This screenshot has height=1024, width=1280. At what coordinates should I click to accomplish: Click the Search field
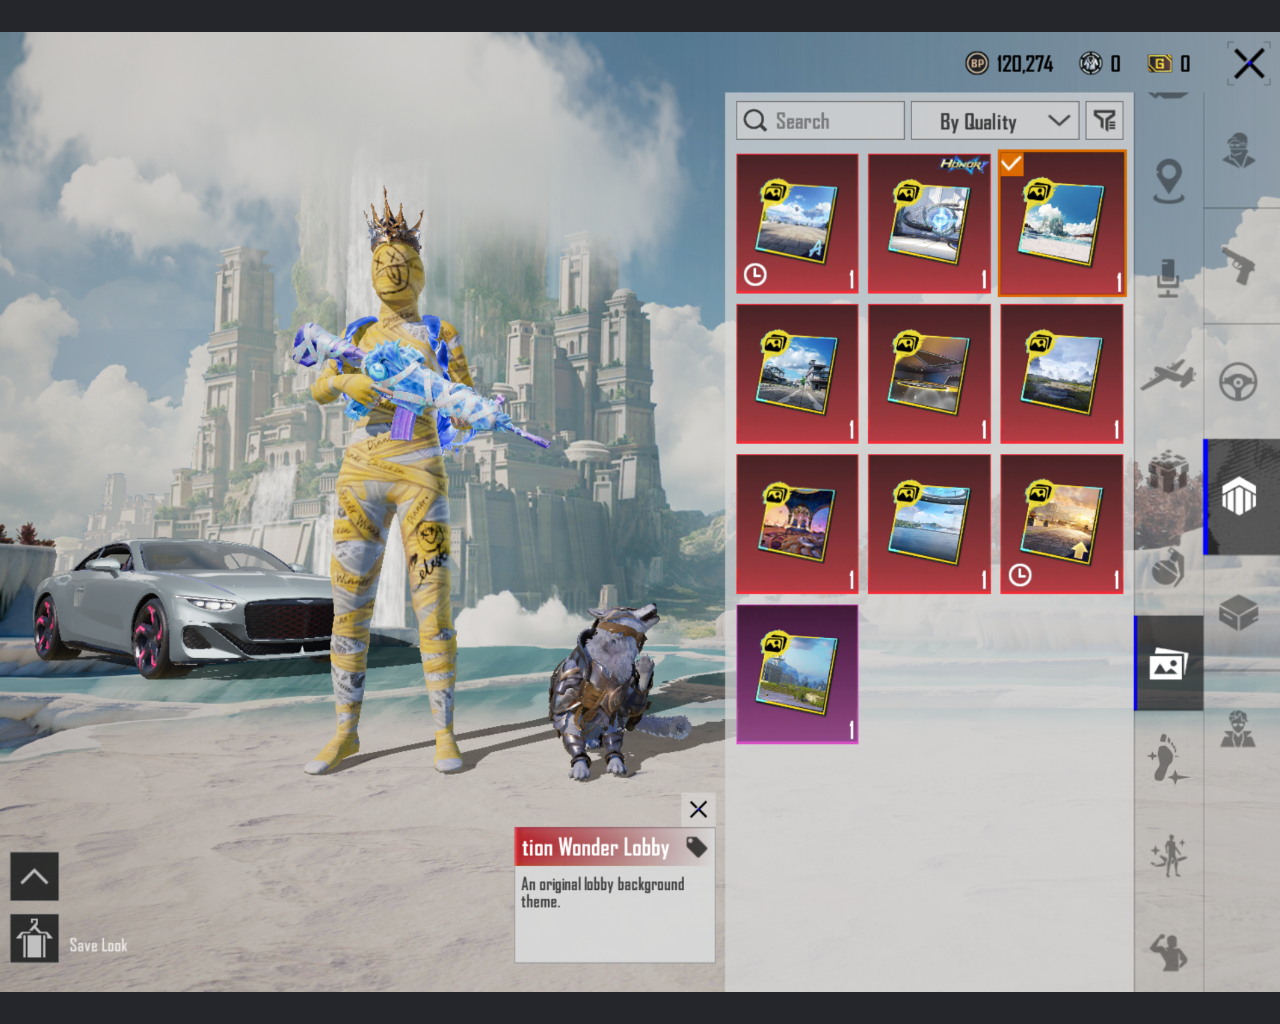[820, 121]
